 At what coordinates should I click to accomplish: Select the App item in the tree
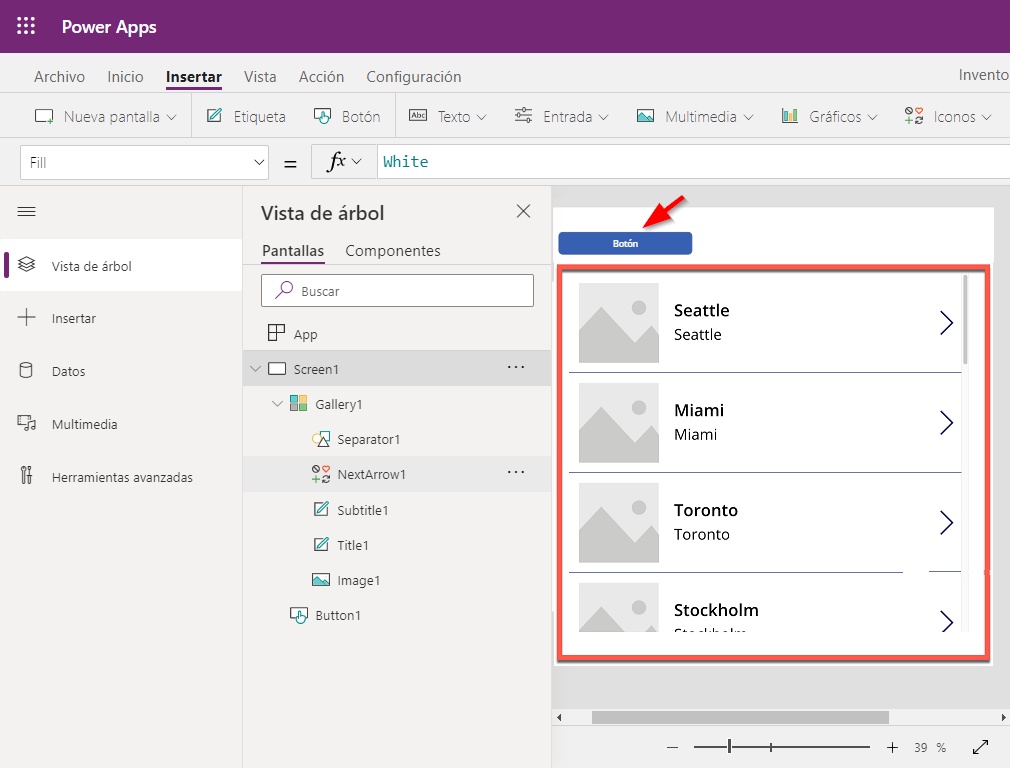coord(397,334)
